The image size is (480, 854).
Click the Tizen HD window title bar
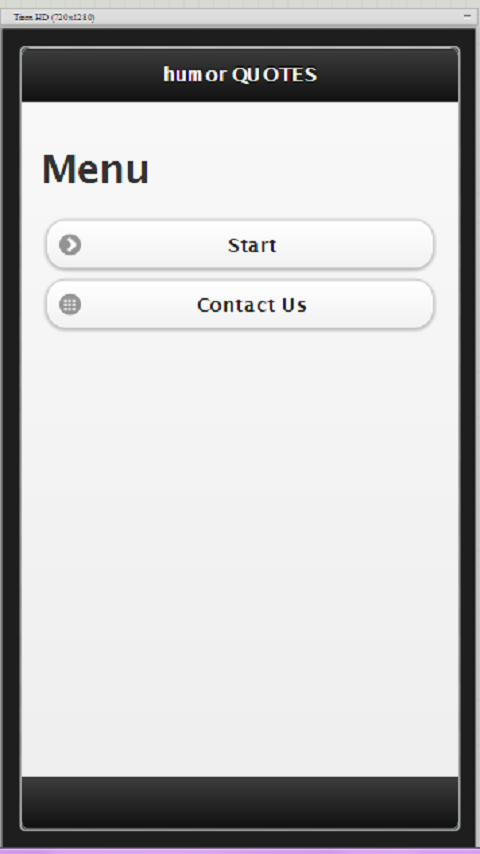pyautogui.click(x=272, y=17)
